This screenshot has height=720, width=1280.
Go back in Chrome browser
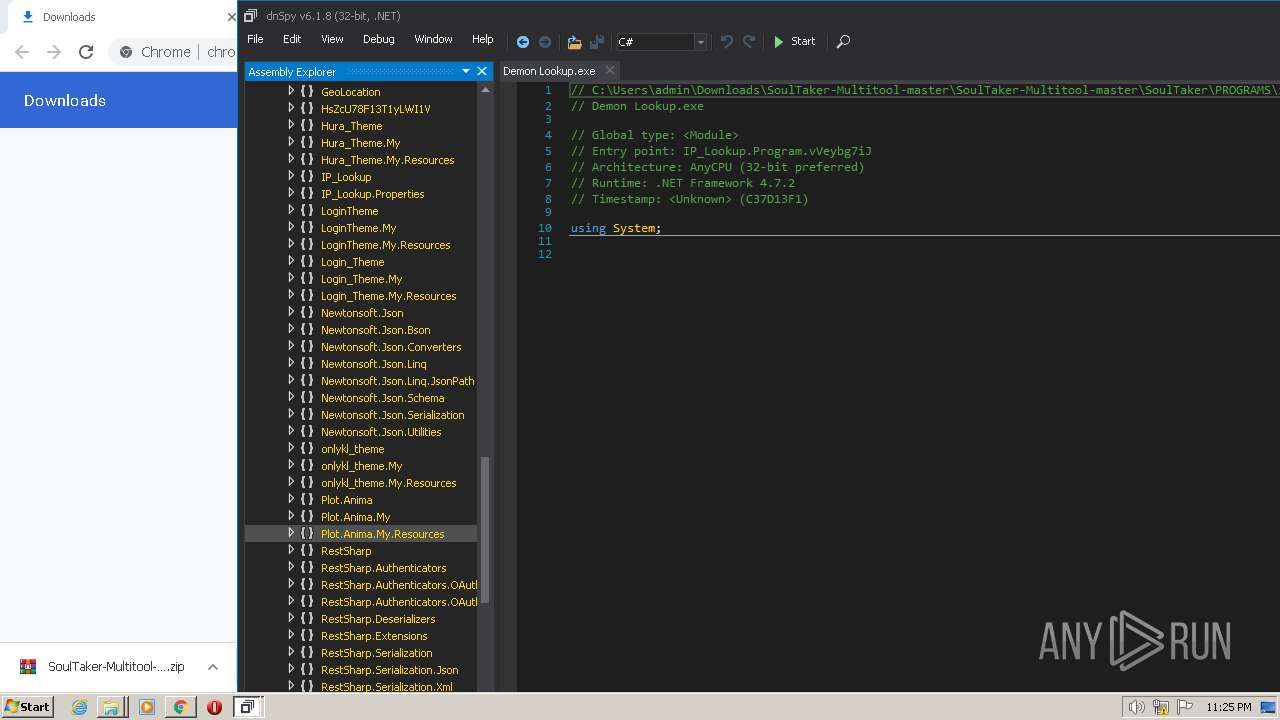(22, 52)
